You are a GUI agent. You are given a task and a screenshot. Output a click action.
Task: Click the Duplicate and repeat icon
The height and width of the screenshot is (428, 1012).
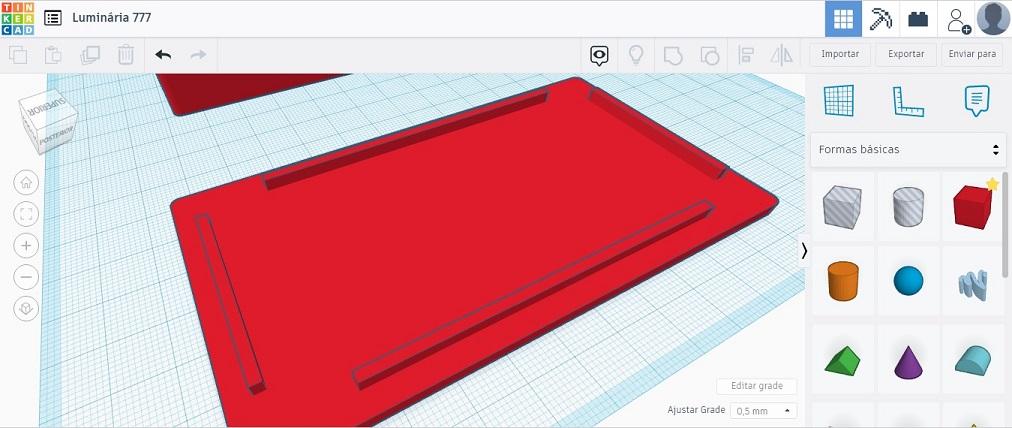coord(90,56)
